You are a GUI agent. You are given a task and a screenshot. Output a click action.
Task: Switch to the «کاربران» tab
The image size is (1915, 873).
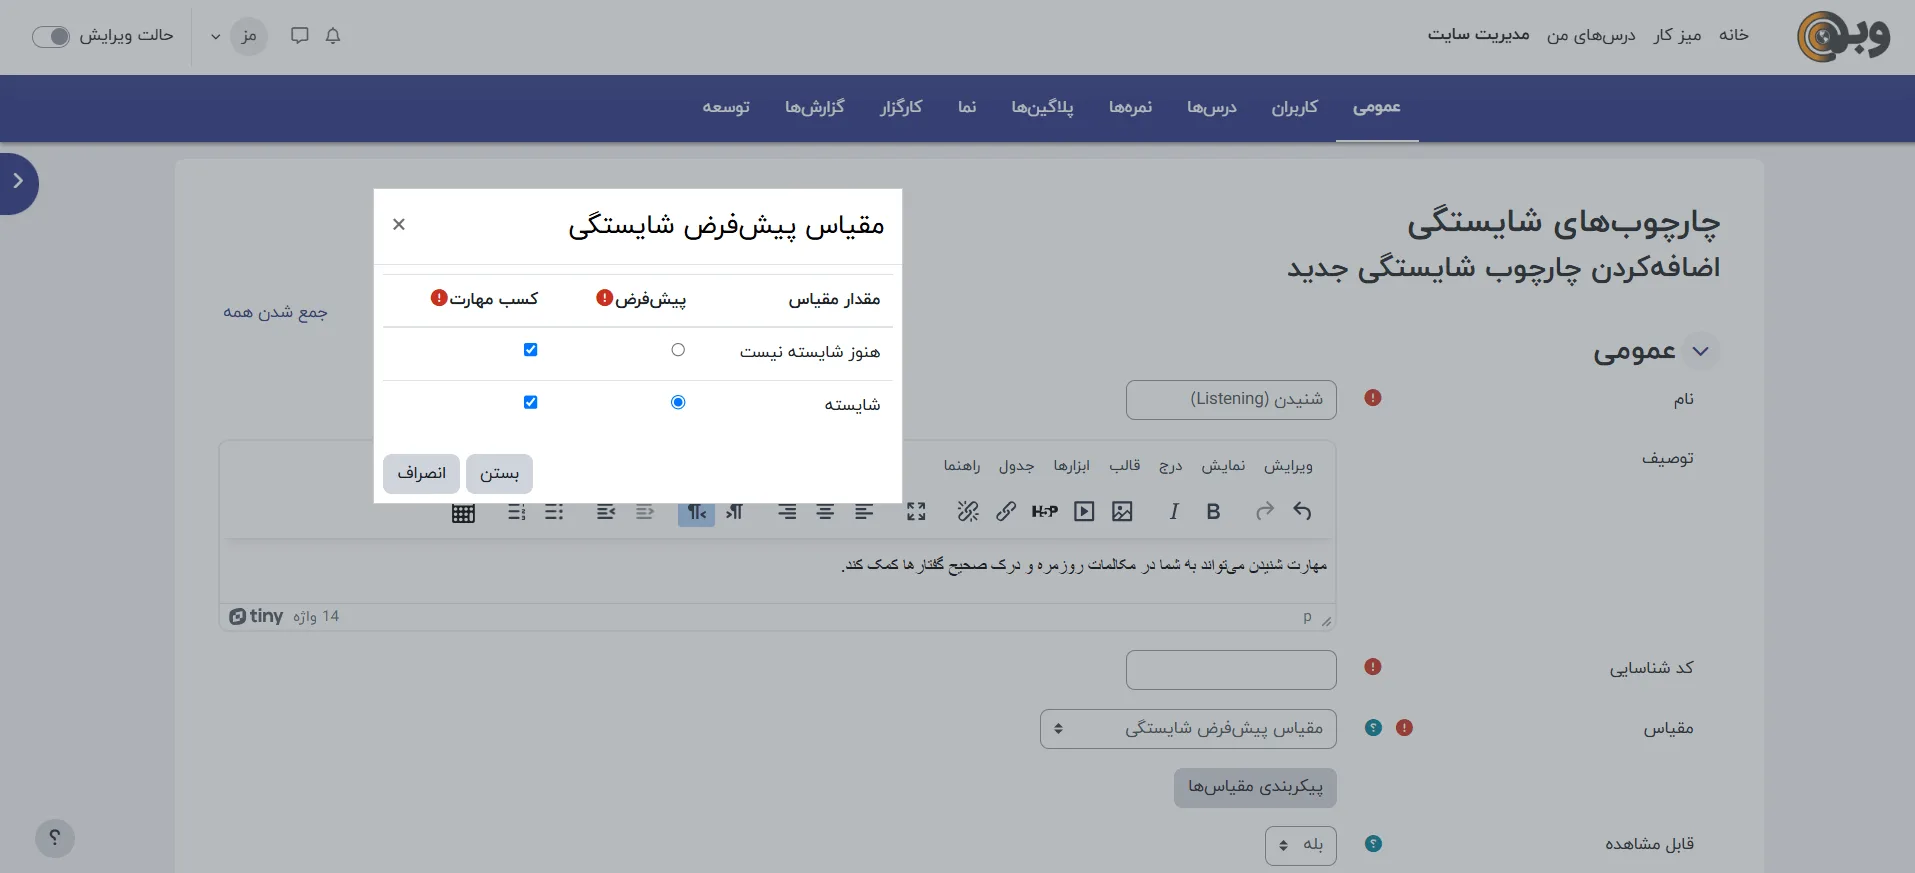pyautogui.click(x=1294, y=107)
